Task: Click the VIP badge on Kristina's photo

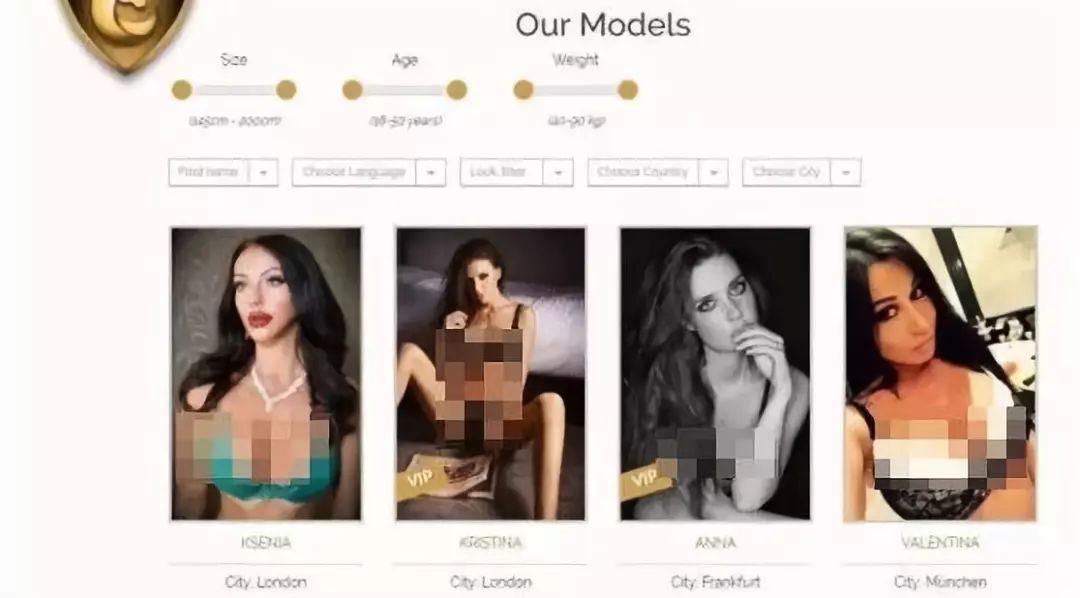Action: pyautogui.click(x=420, y=480)
